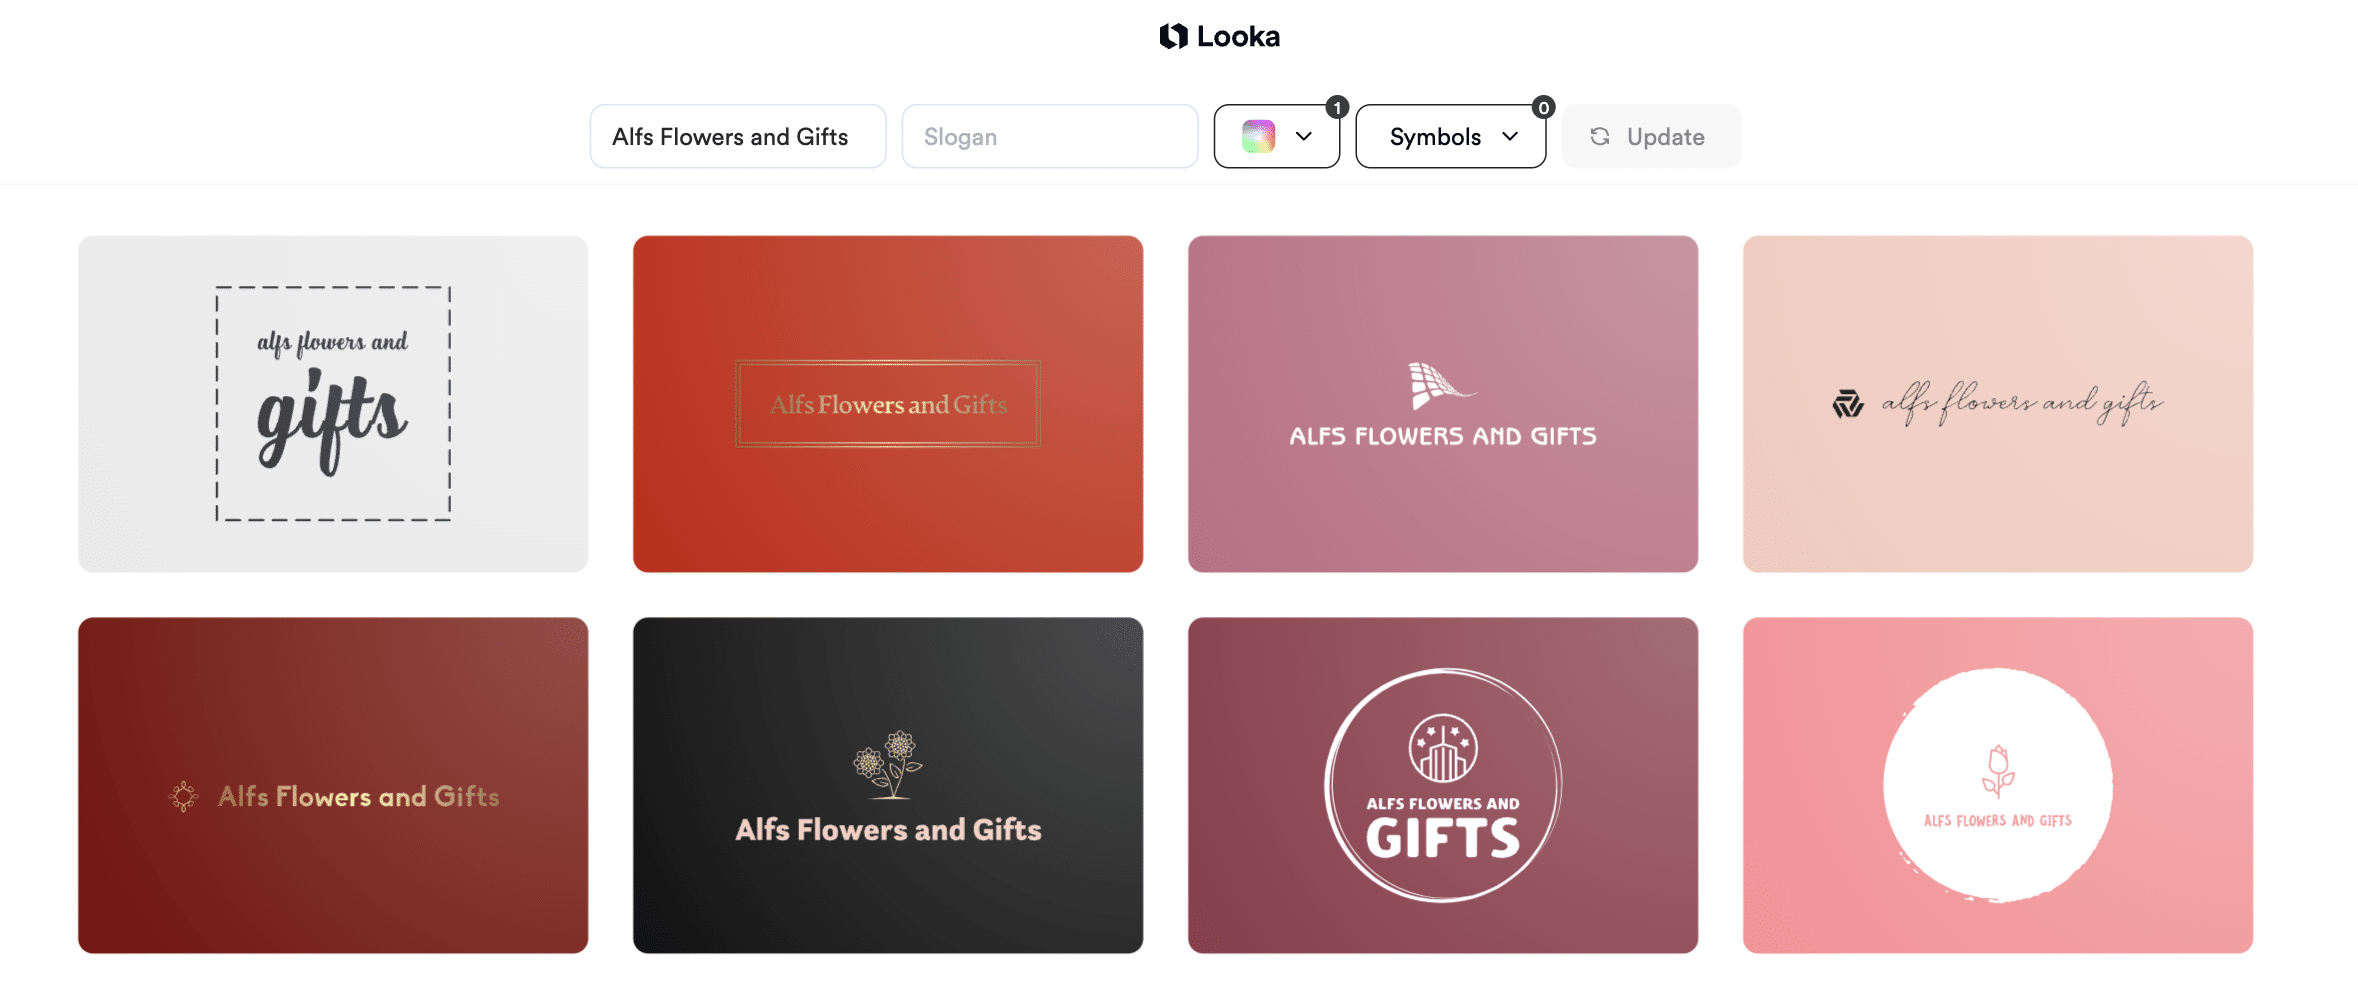Click the rainbow gradient color swatch

point(1259,137)
